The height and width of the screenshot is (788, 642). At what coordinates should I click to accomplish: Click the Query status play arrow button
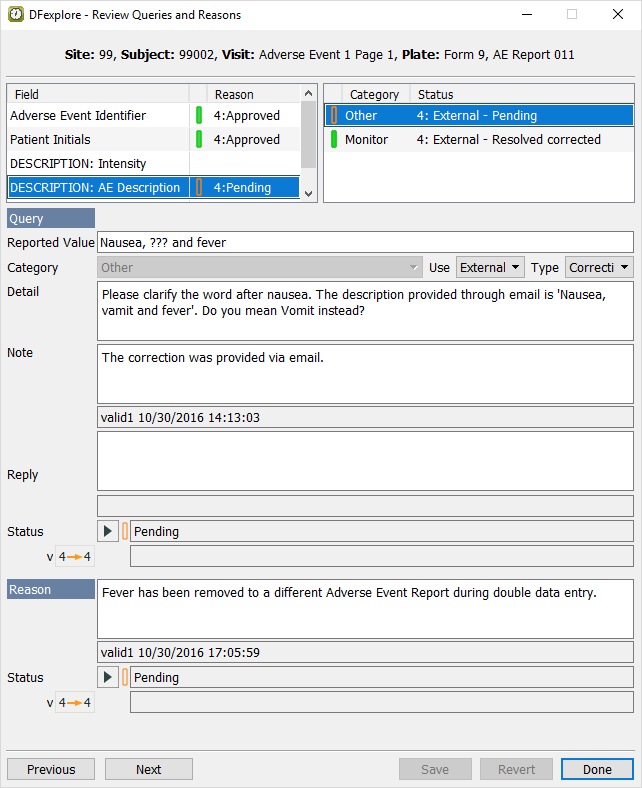(108, 531)
